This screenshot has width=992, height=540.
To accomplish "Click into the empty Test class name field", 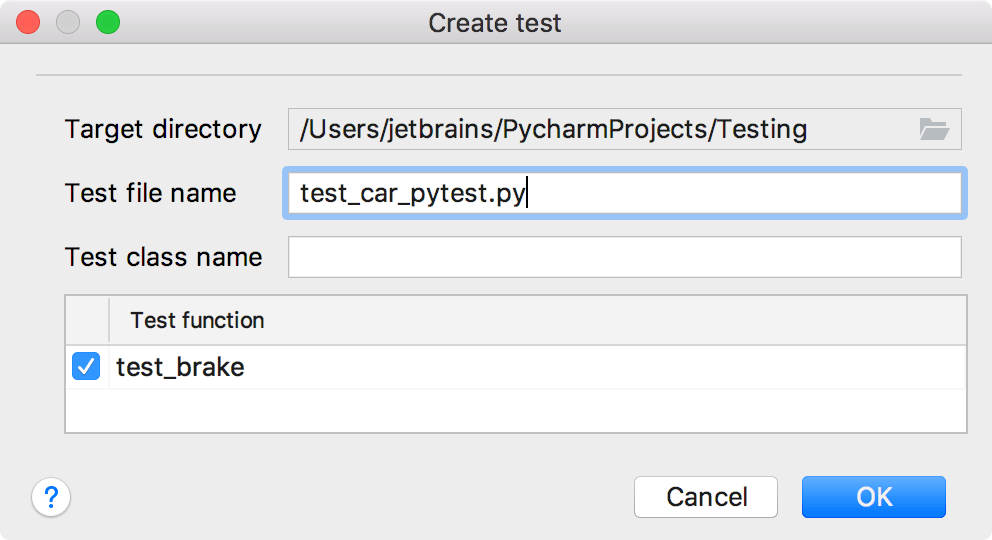I will point(625,257).
